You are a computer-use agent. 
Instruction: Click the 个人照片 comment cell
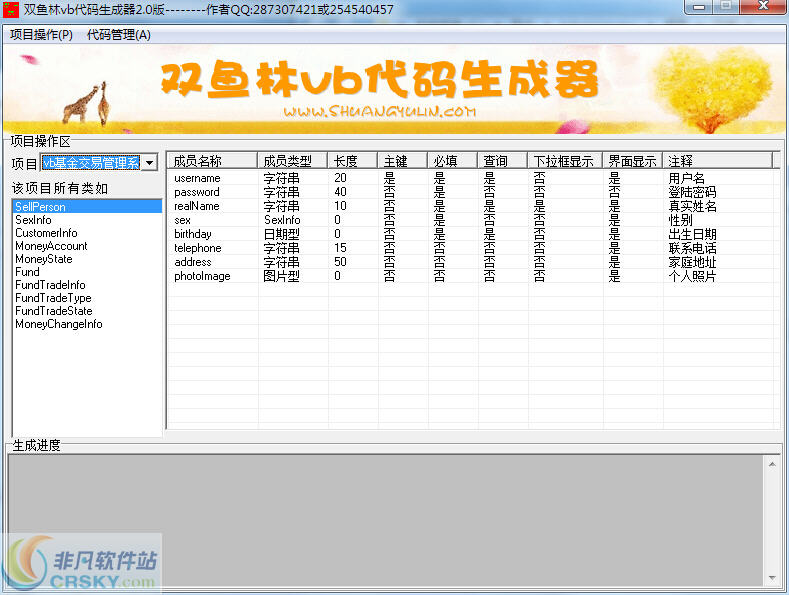[x=692, y=276]
